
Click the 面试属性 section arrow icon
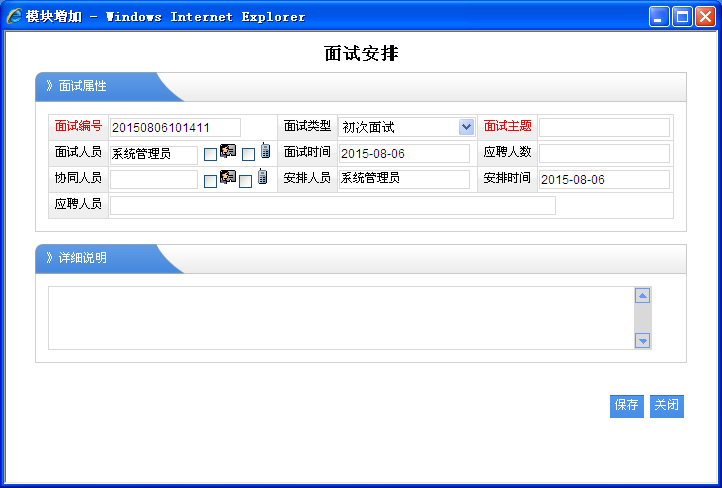tap(49, 86)
